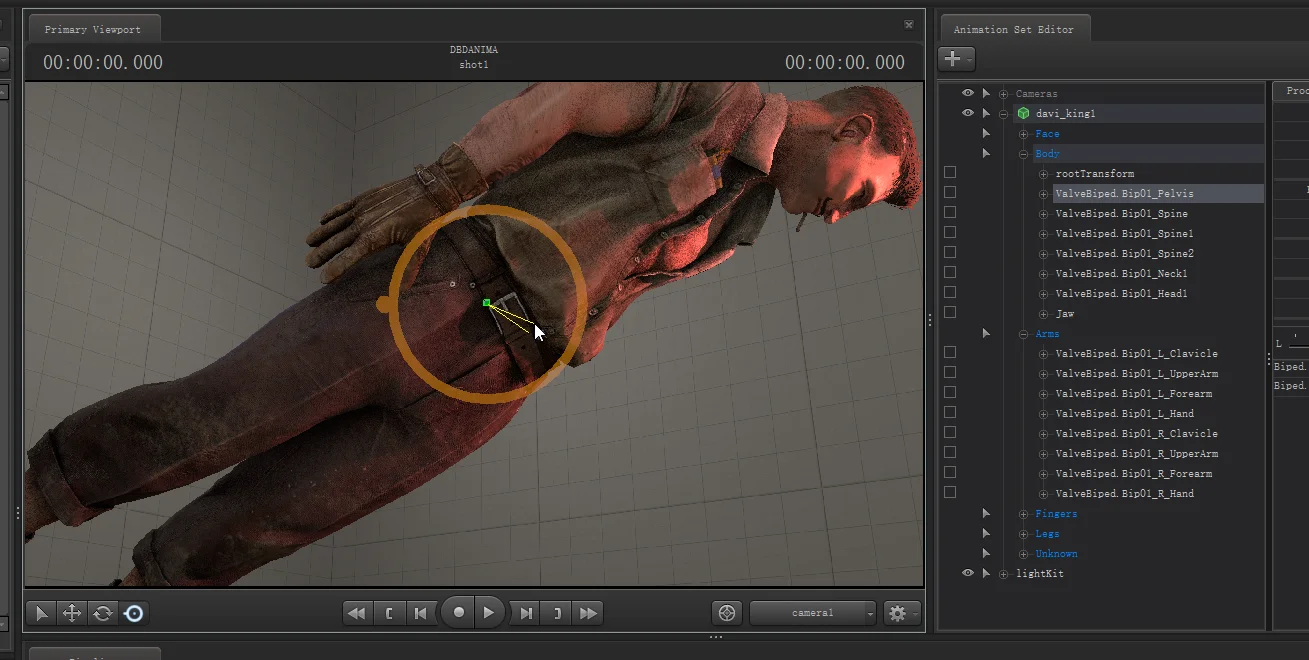Close the Primary Viewport panel
Viewport: 1309px width, 660px height.
point(909,25)
